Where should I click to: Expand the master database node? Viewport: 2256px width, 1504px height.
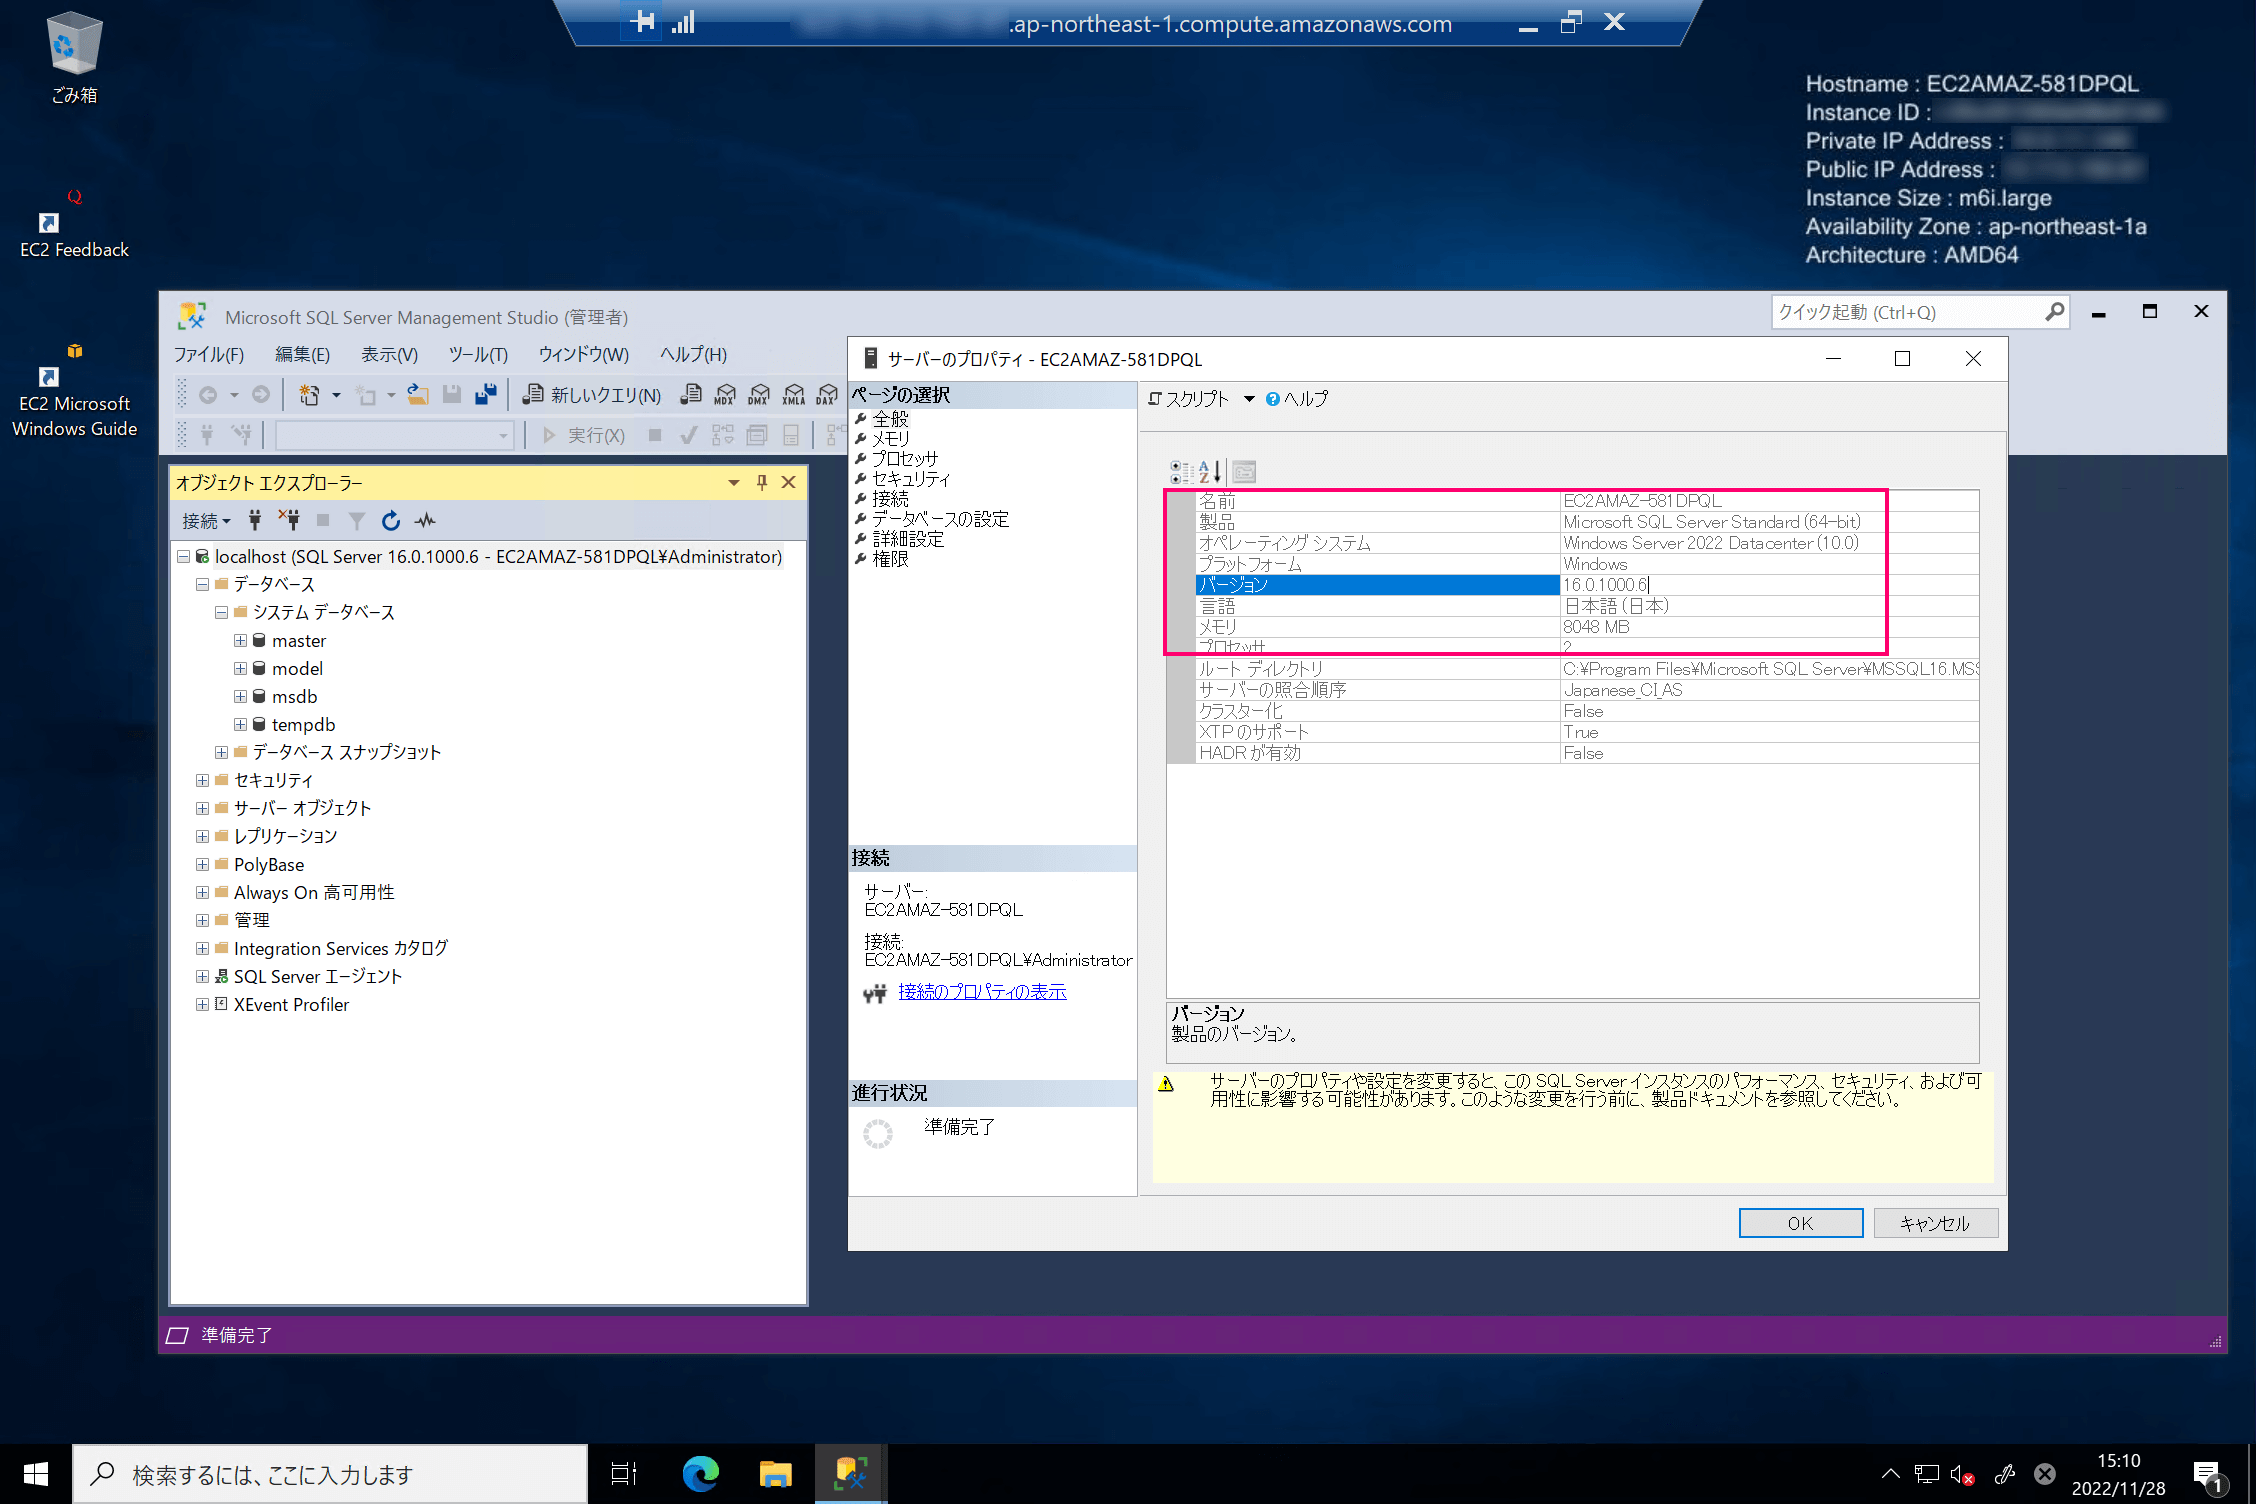click(x=239, y=641)
